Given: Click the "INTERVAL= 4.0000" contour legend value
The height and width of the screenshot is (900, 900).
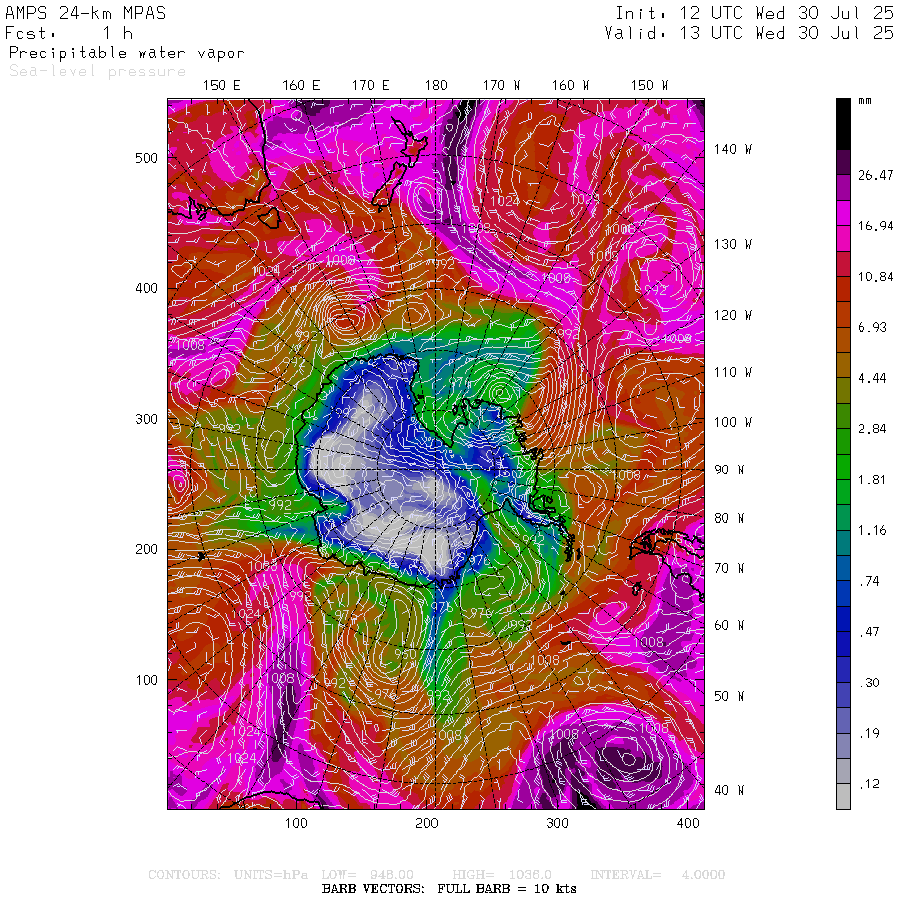Looking at the screenshot, I should [658, 875].
